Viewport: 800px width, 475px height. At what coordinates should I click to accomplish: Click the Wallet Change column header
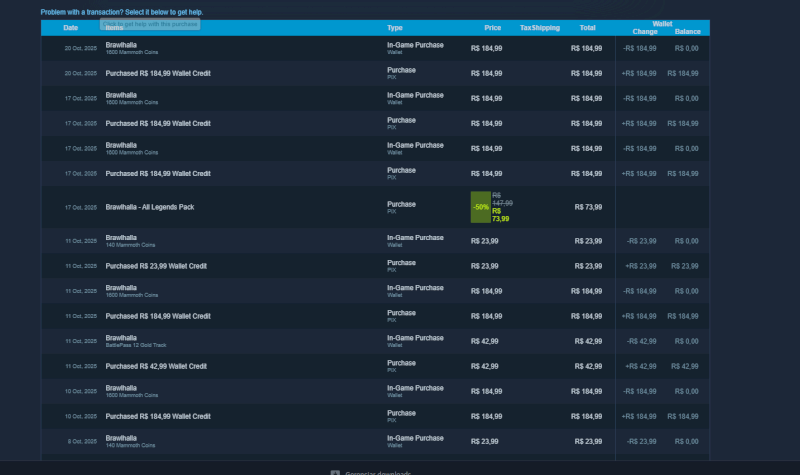645,31
